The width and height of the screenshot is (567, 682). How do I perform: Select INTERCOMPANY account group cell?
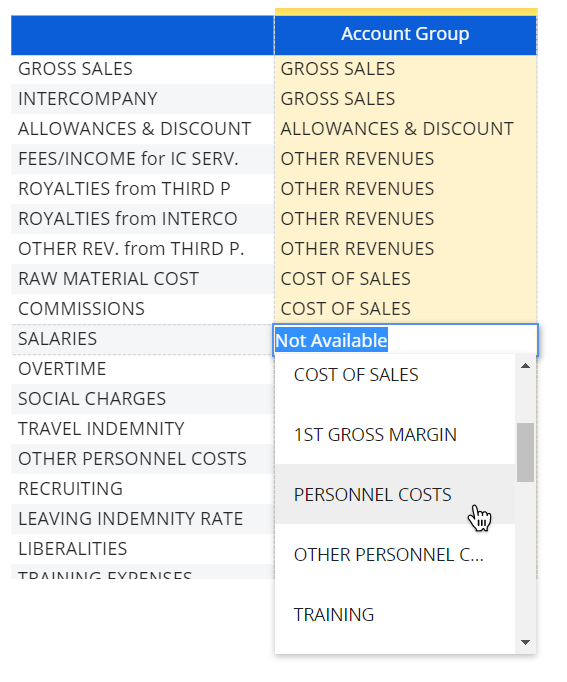pyautogui.click(x=406, y=99)
